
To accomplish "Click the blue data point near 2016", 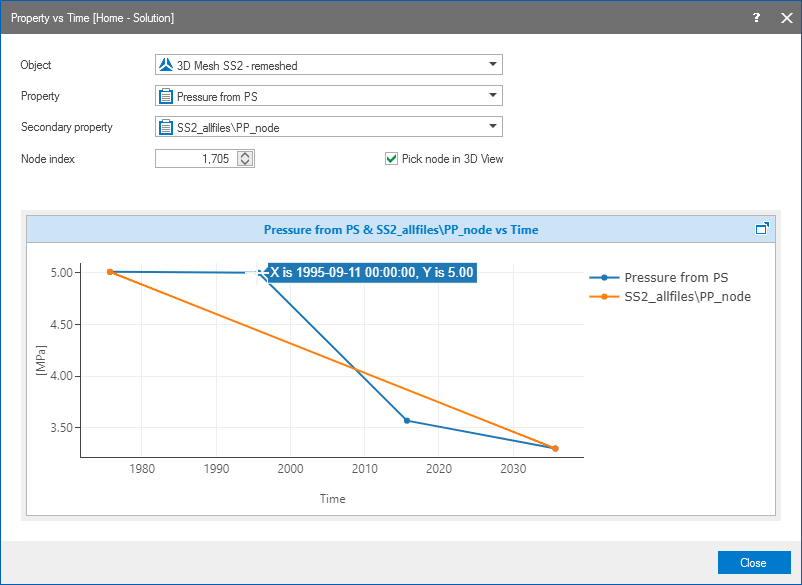I will [406, 420].
